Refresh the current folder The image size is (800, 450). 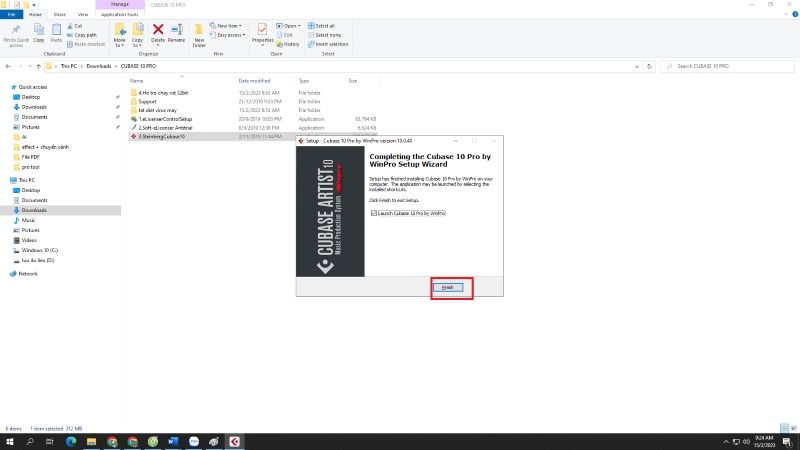[649, 66]
